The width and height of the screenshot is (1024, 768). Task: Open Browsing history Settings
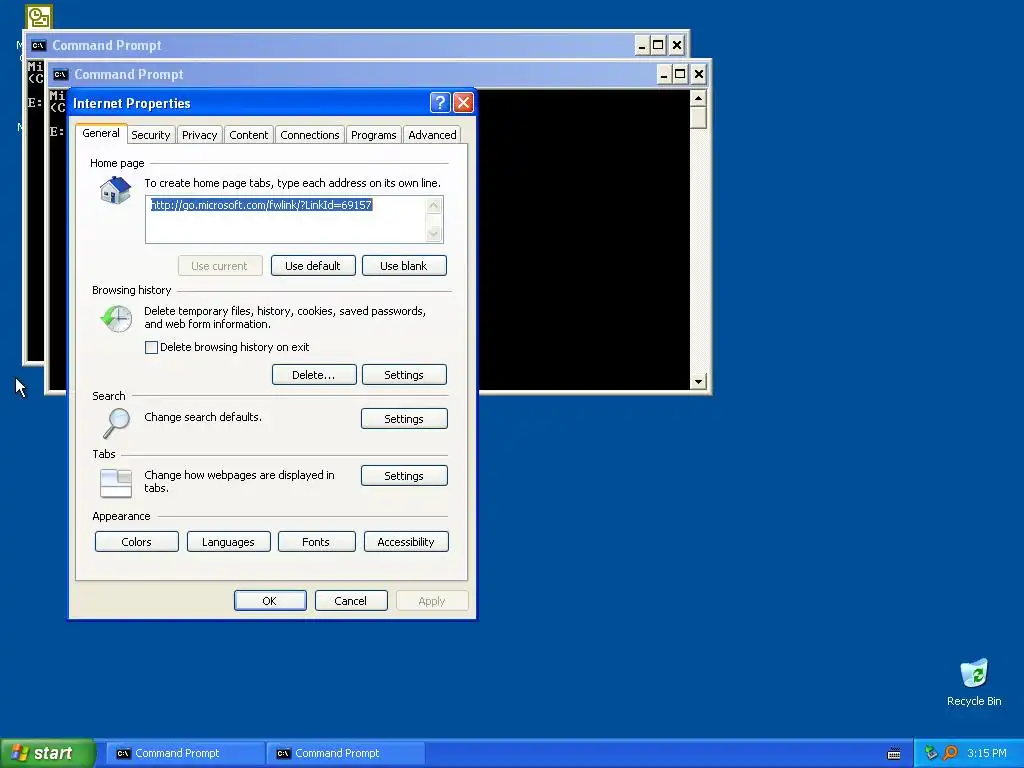point(404,375)
